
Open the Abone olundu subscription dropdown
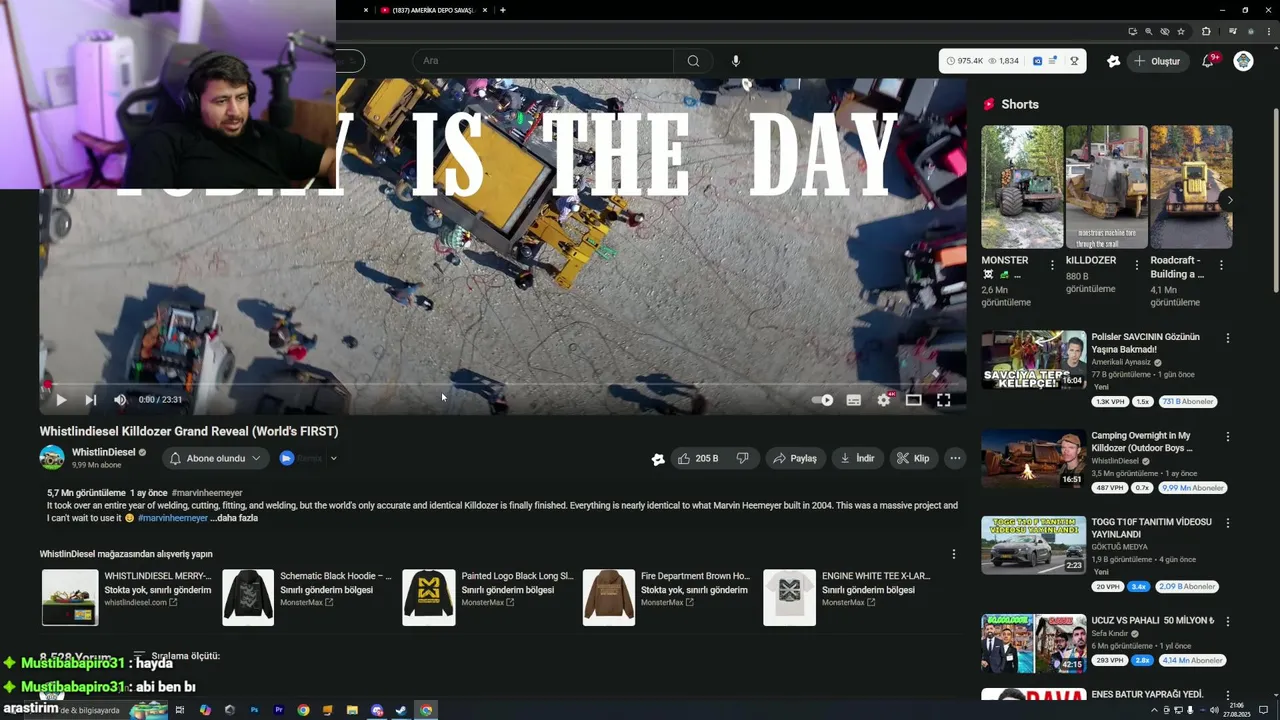(x=216, y=458)
